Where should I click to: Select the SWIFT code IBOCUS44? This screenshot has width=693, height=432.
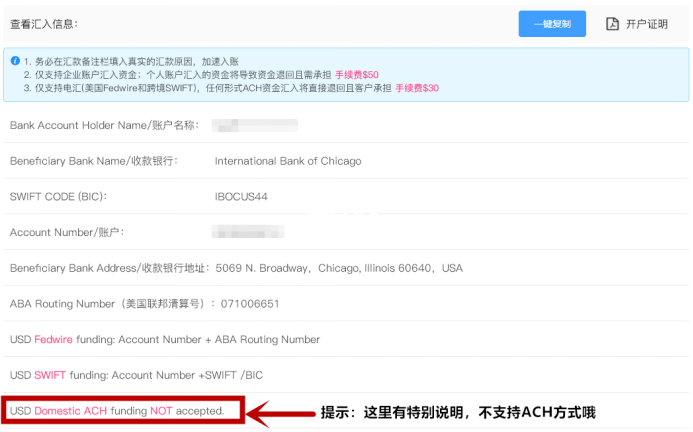coord(241,197)
